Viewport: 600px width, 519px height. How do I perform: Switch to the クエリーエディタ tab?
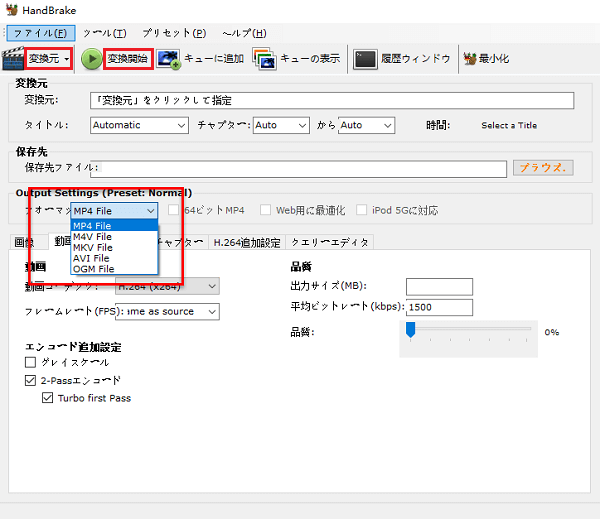329,242
